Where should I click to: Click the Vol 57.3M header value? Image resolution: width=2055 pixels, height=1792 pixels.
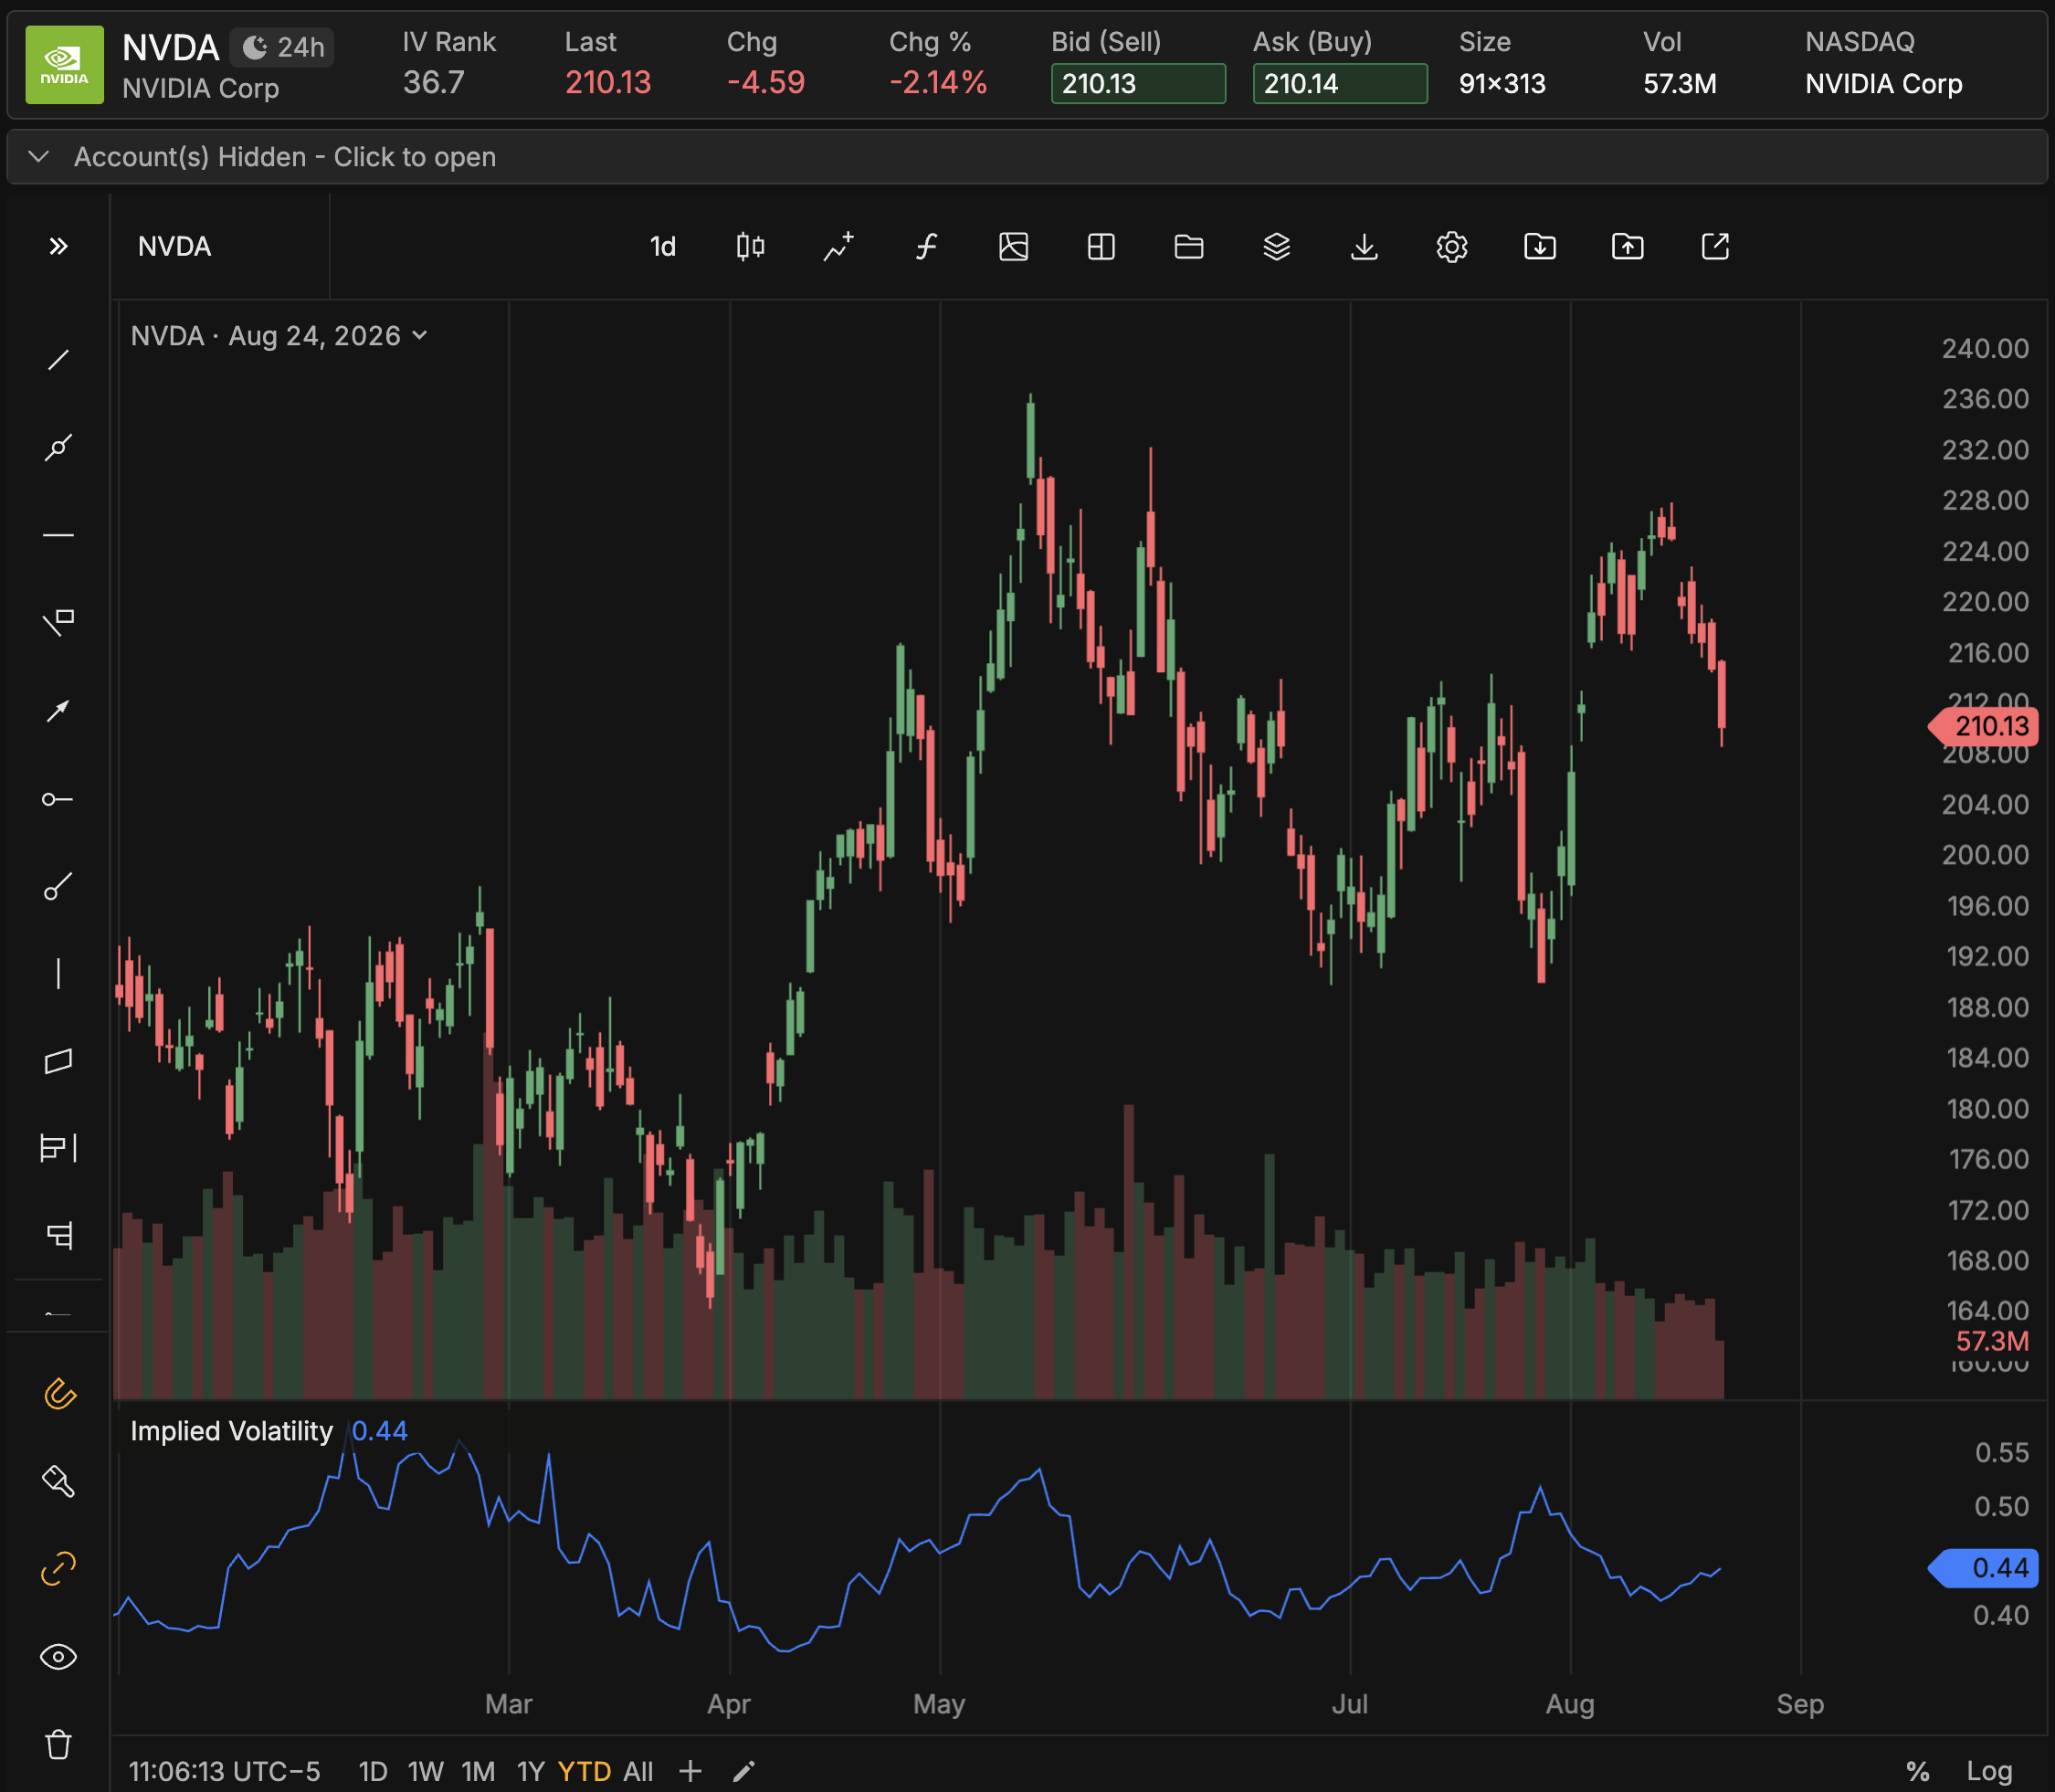[1680, 83]
